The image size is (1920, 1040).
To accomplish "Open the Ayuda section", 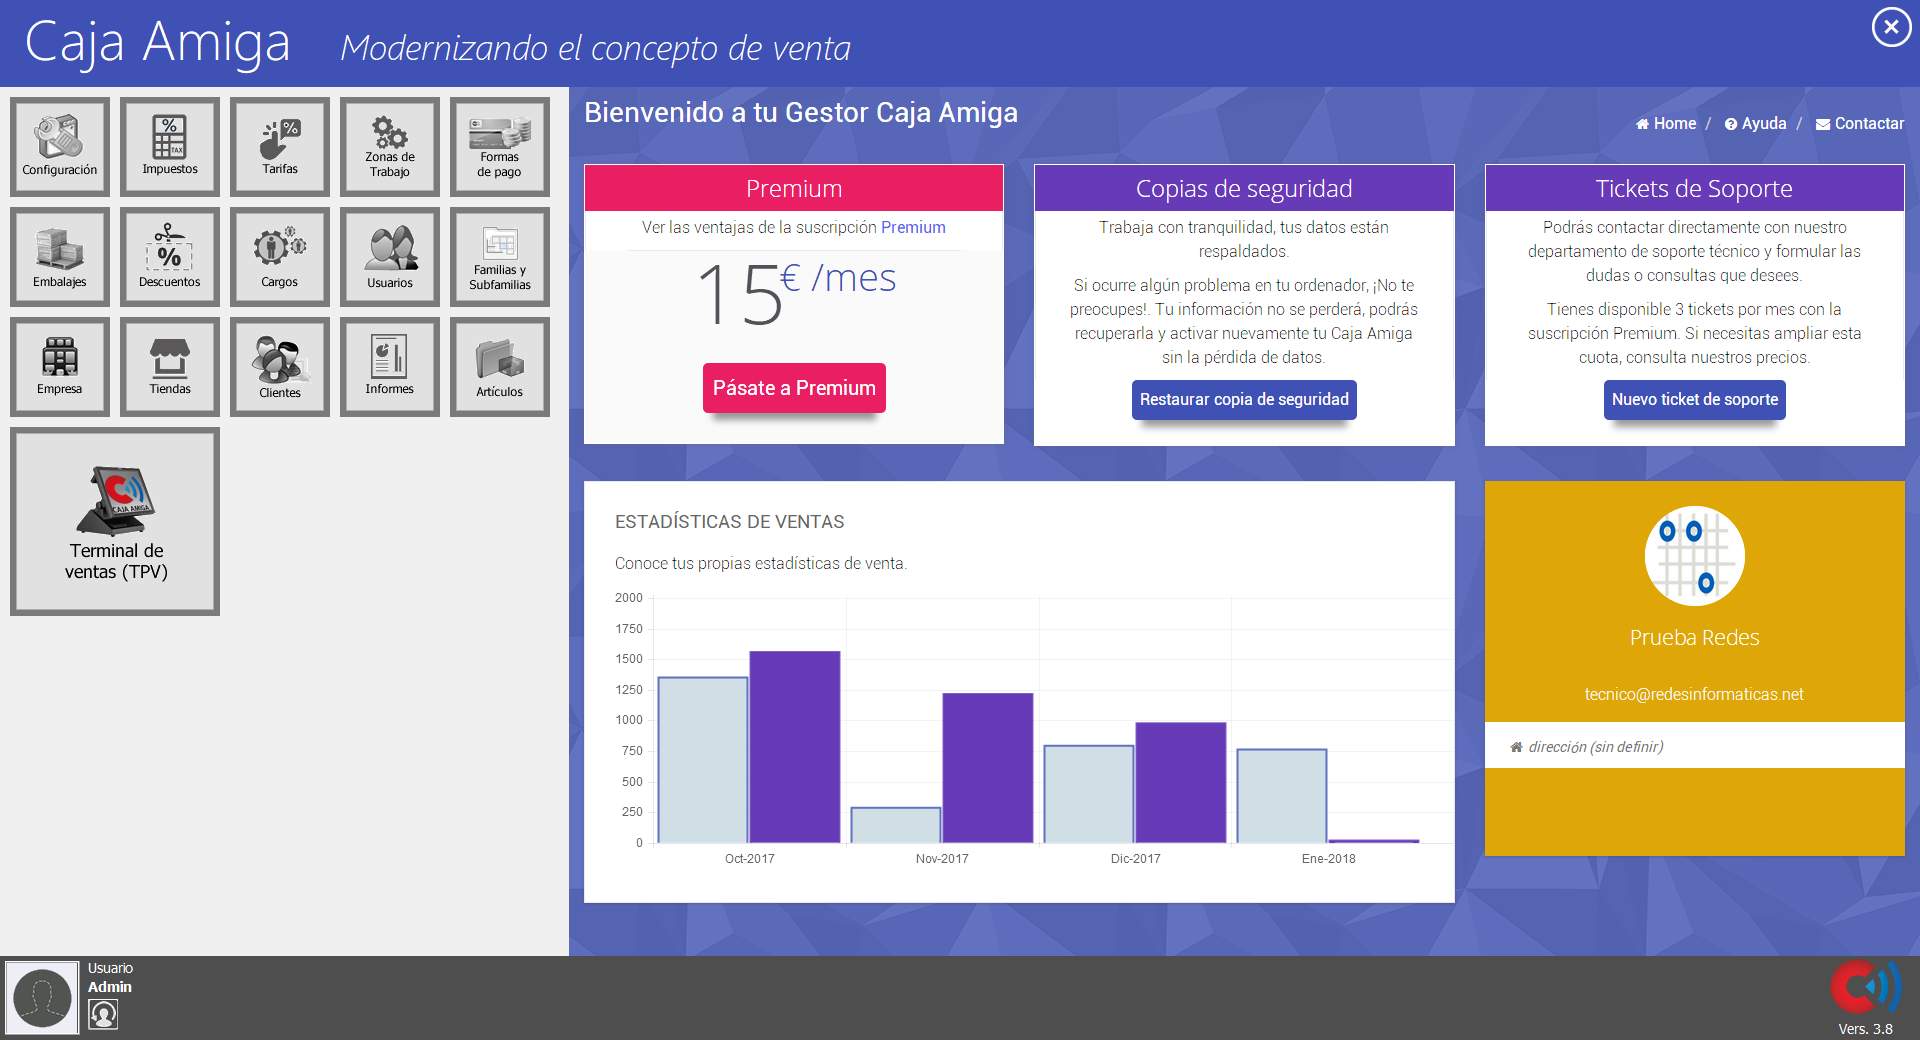I will [x=1755, y=123].
